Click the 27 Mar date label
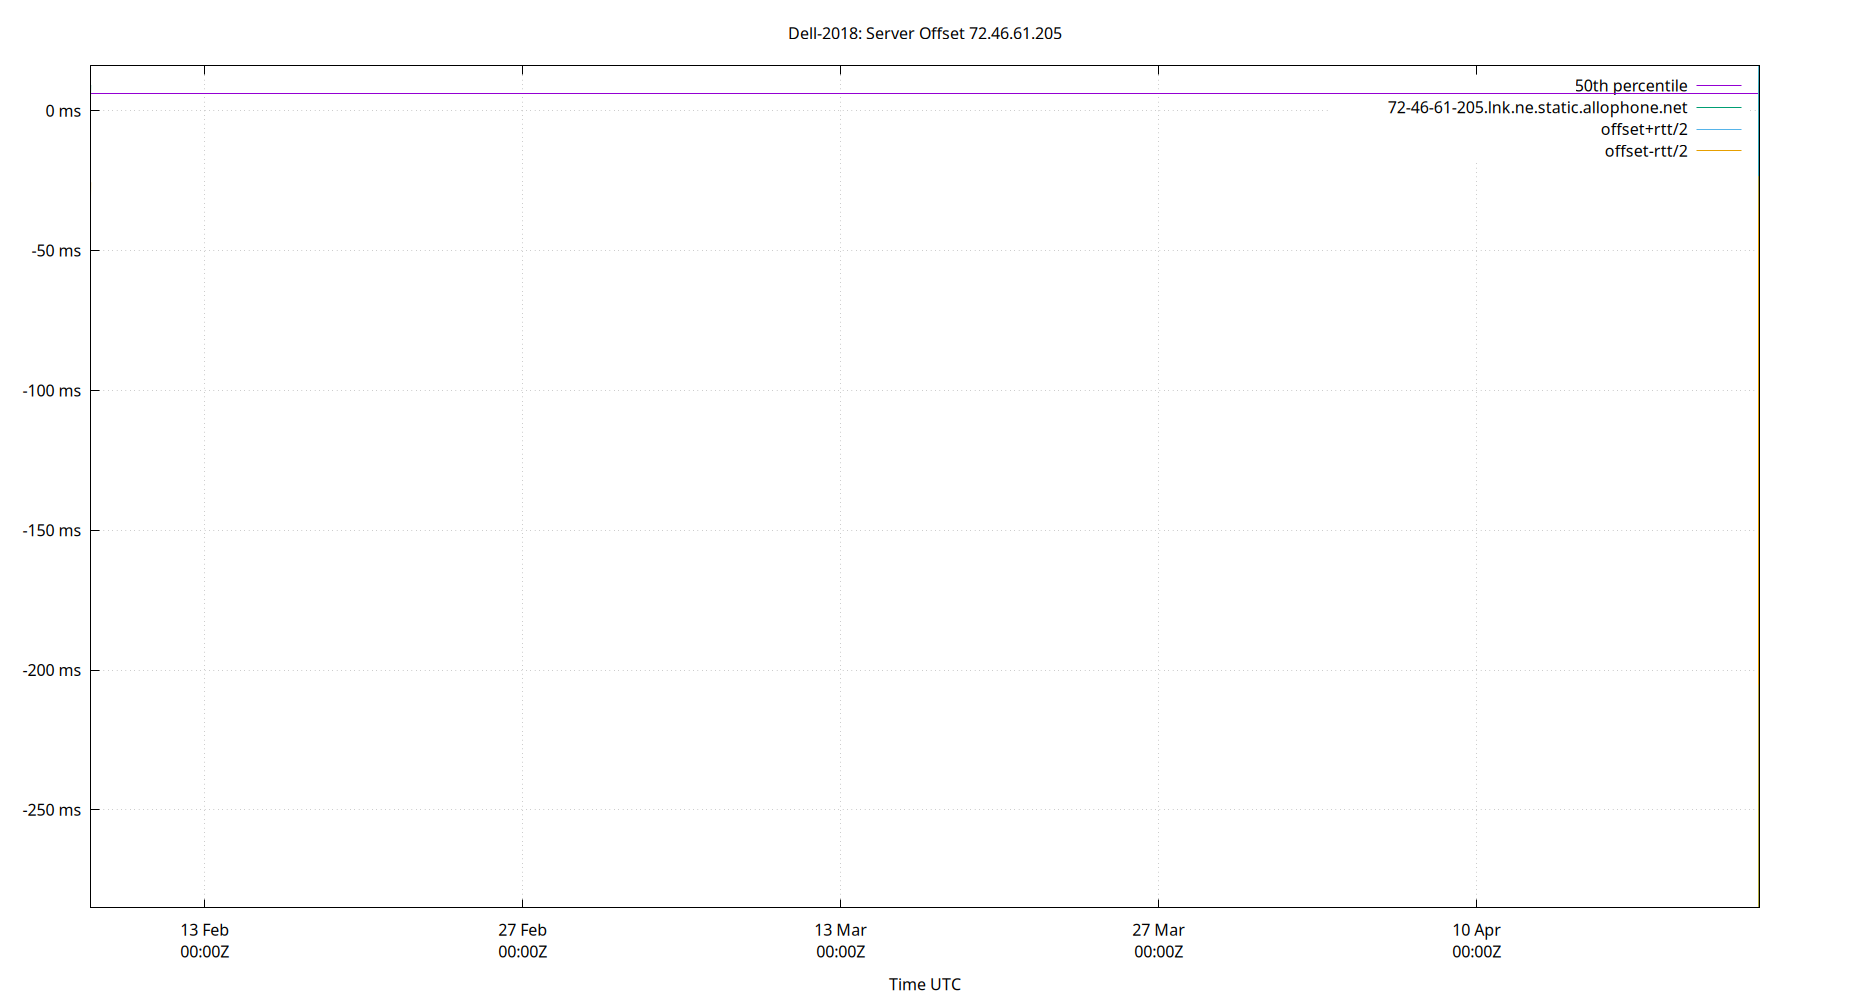Image resolution: width=1850 pixels, height=1000 pixels. tap(1160, 929)
